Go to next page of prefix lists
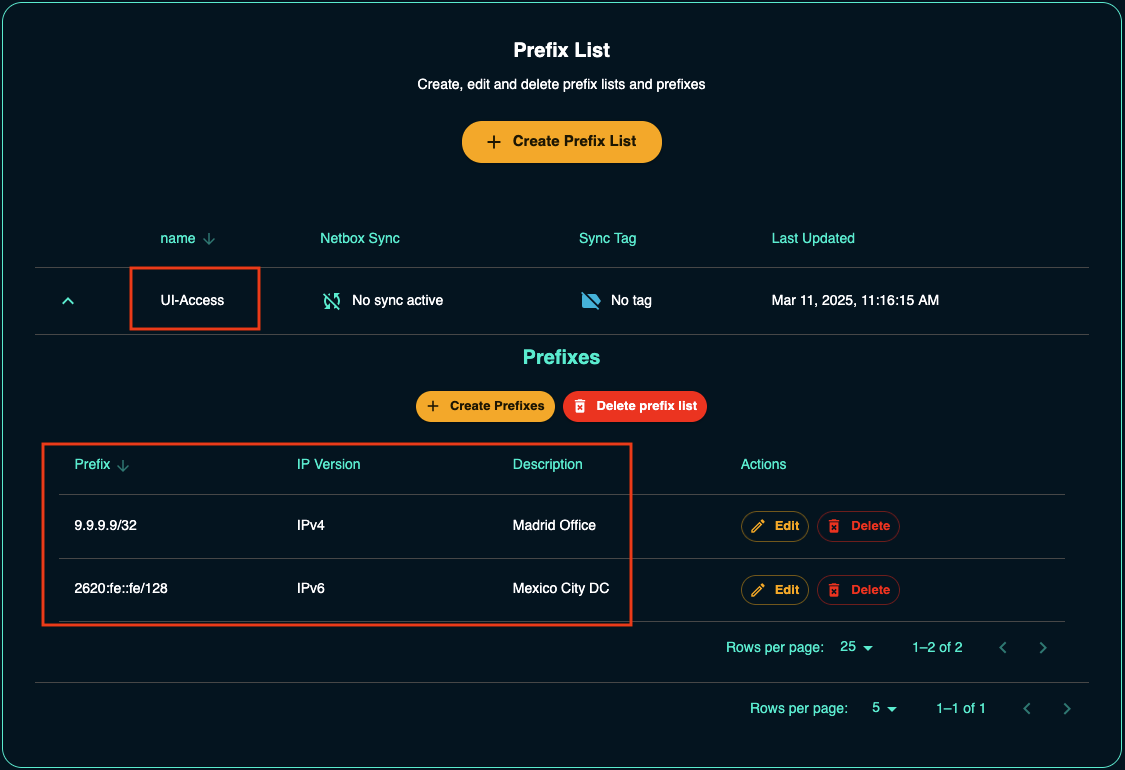This screenshot has height=770, width=1125. point(1067,709)
